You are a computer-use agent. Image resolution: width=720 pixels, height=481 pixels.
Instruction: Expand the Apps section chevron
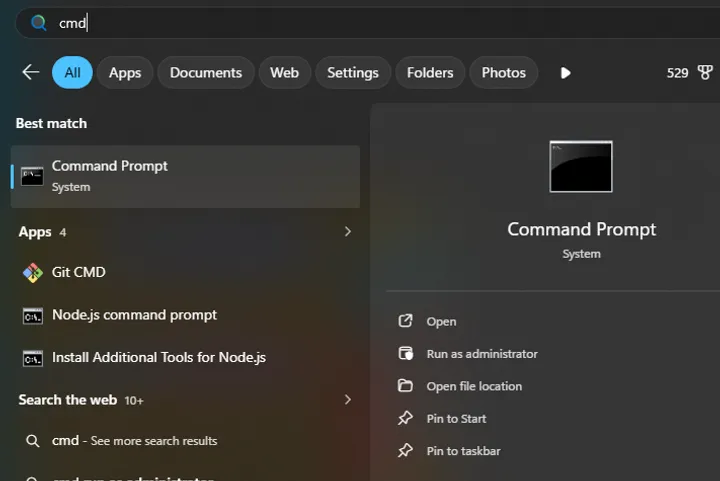point(347,232)
